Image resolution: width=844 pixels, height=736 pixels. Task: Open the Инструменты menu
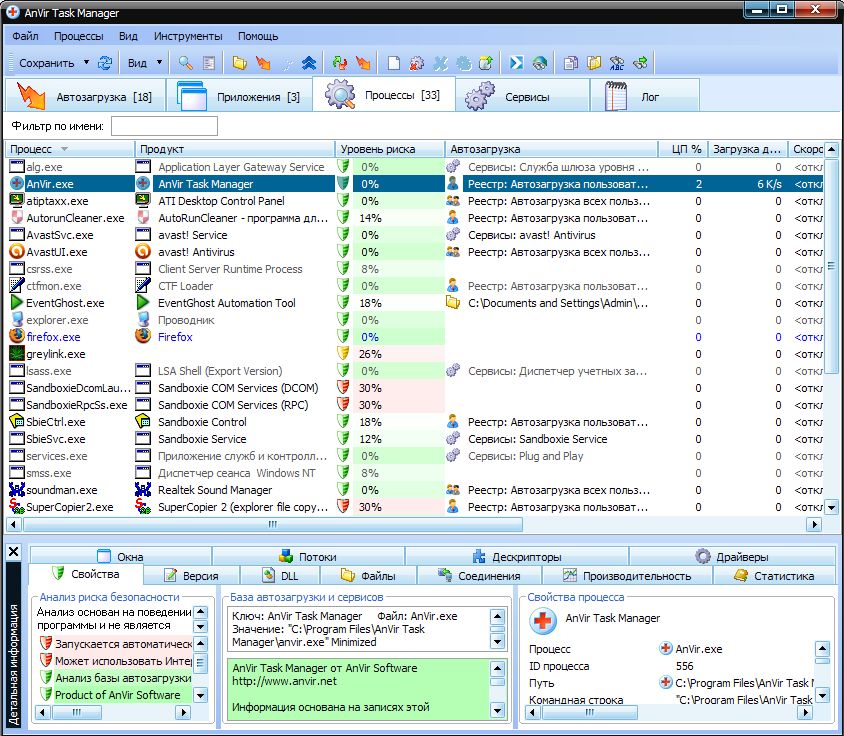[188, 36]
